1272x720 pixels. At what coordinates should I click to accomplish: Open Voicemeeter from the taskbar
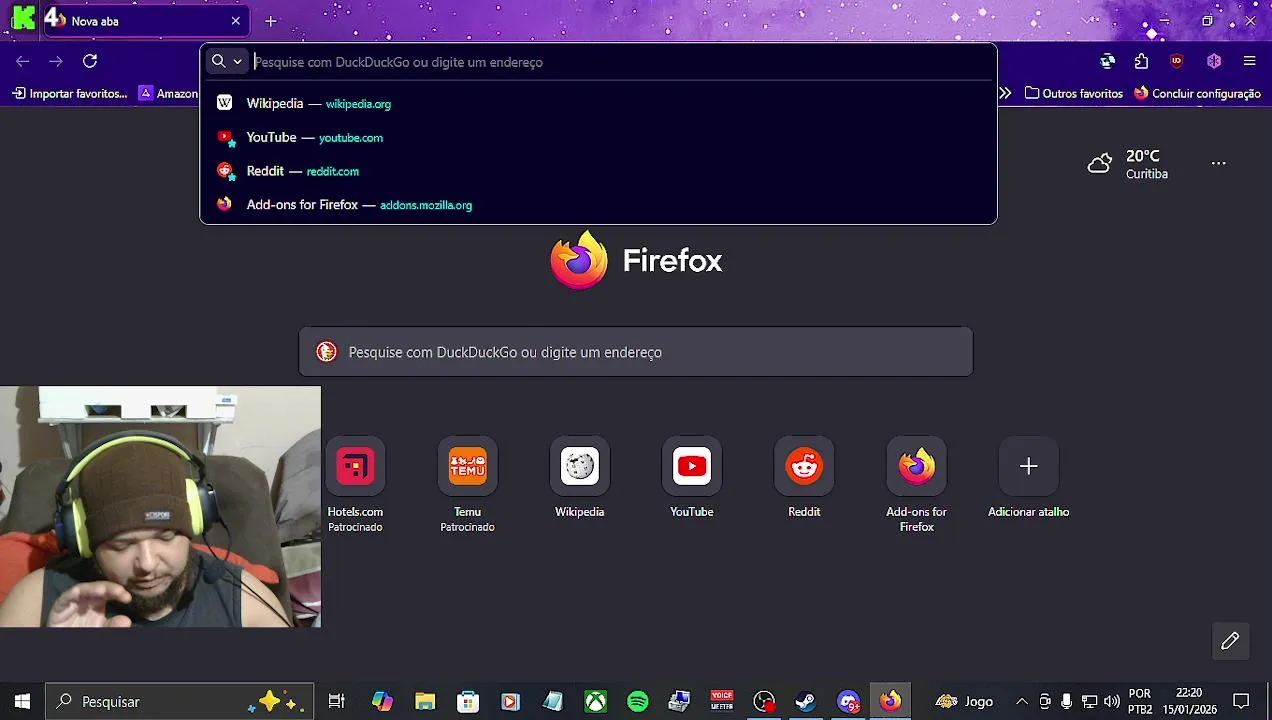click(722, 702)
